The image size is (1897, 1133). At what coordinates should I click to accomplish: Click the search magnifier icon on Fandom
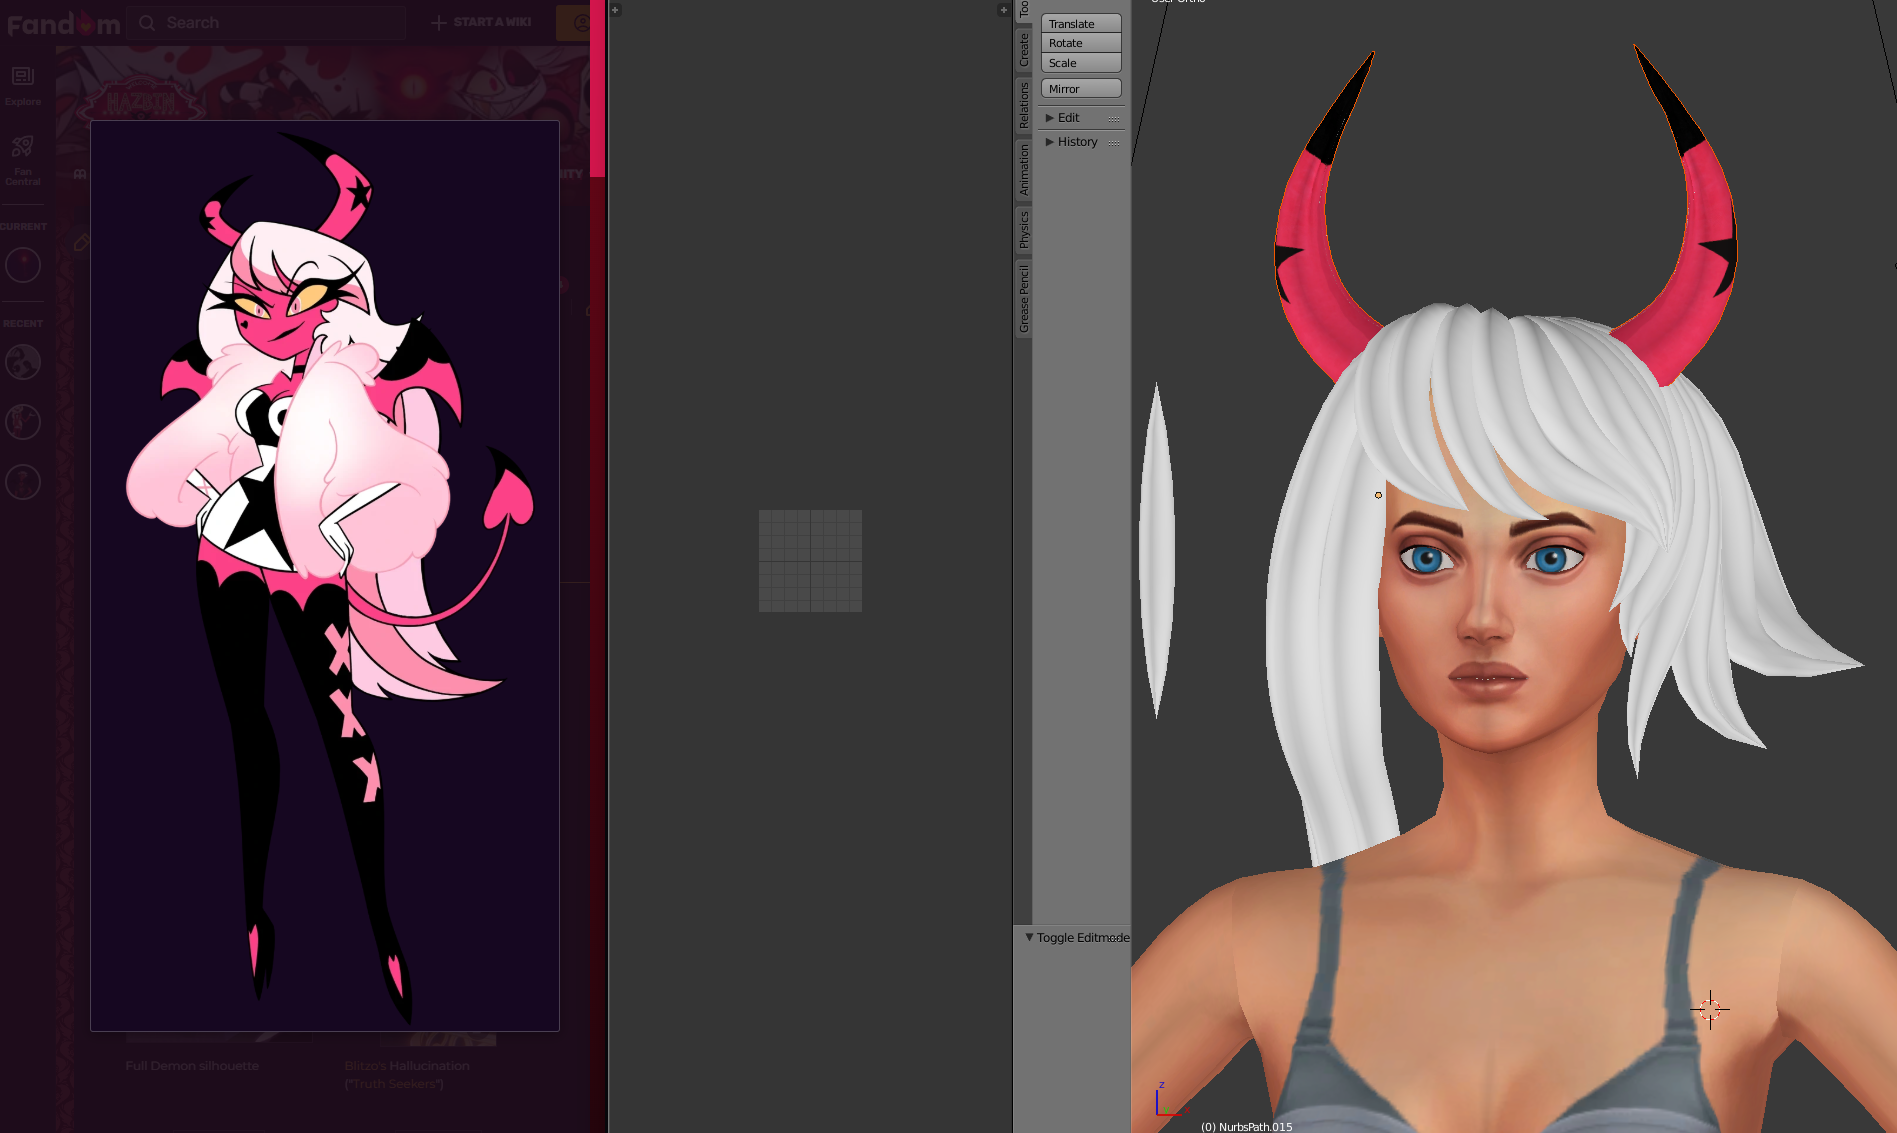pos(147,22)
